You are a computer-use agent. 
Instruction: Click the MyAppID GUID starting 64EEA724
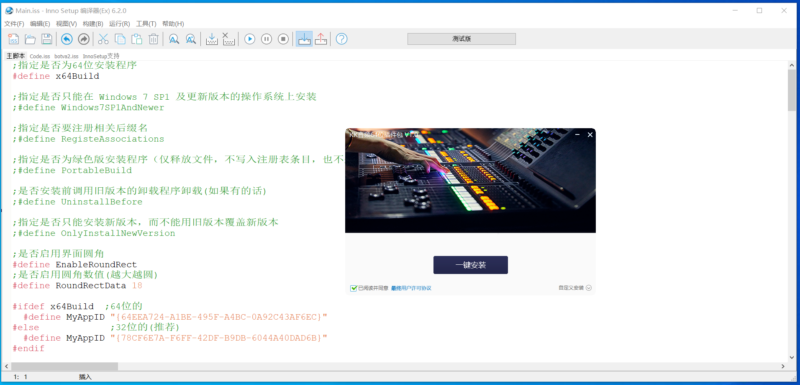click(x=218, y=317)
